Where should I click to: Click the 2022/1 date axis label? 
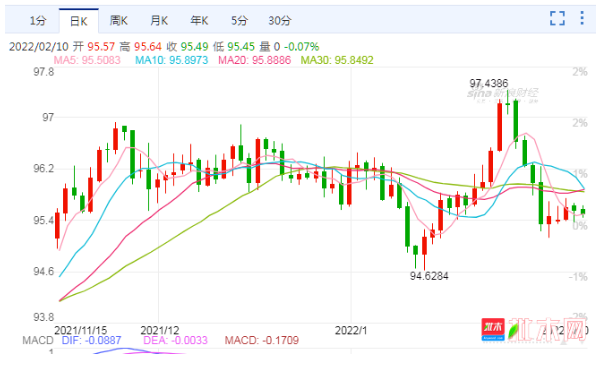351,330
